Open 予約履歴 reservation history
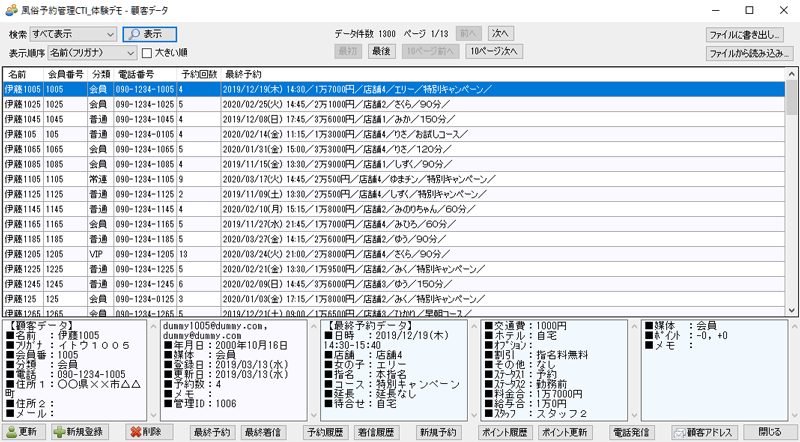The image size is (800, 442). tap(322, 432)
